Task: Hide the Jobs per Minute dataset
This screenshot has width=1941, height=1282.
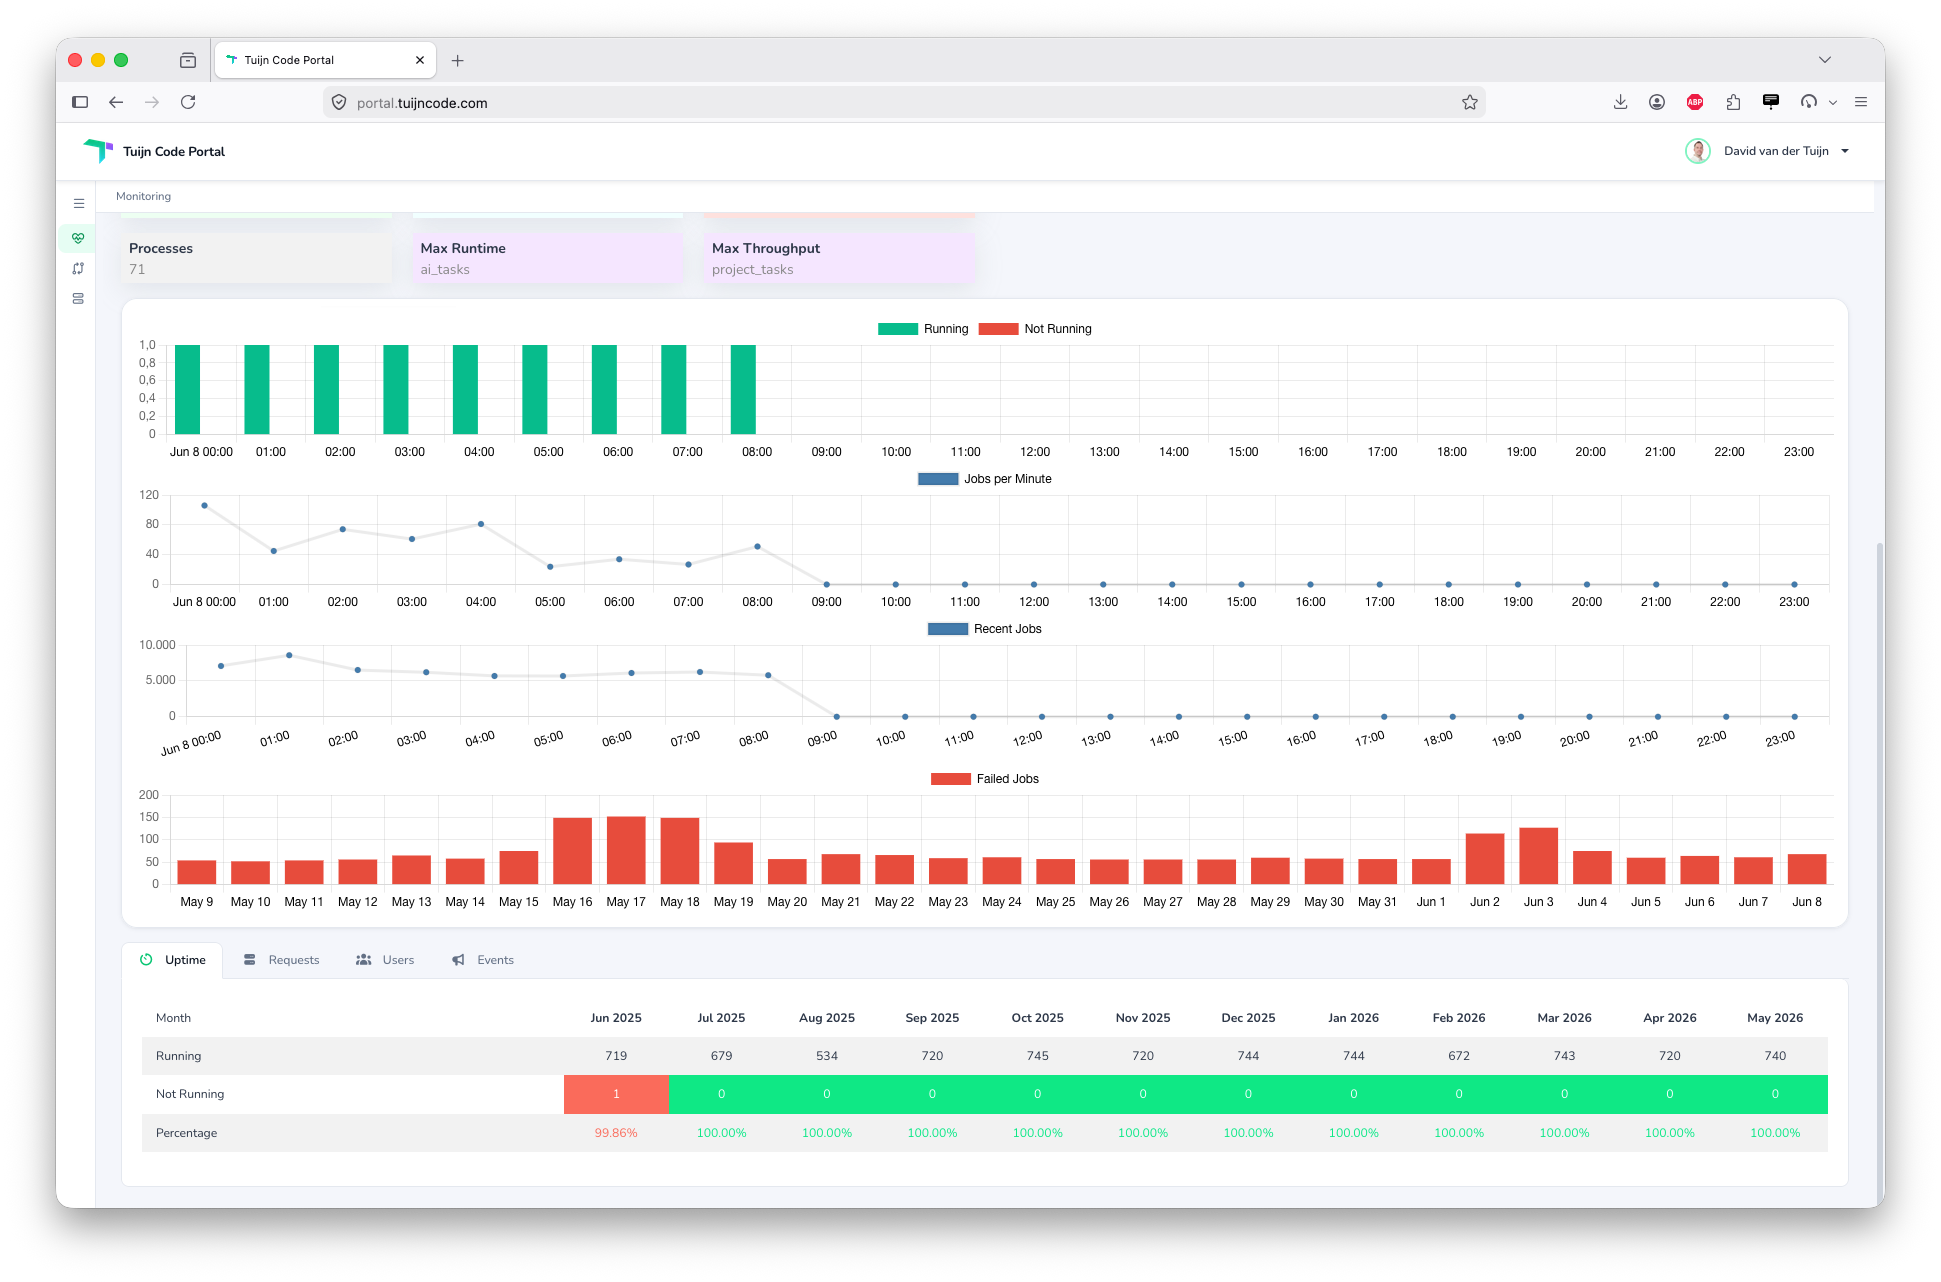Action: 985,479
